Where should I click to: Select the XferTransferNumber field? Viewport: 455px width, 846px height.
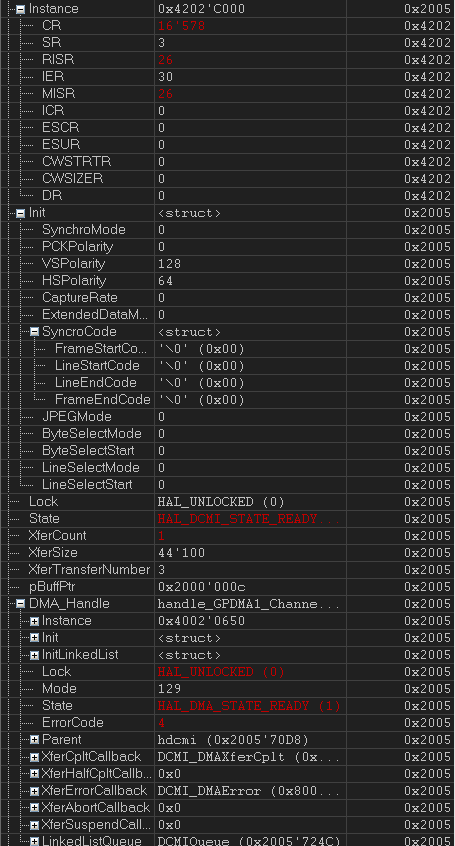pyautogui.click(x=227, y=570)
